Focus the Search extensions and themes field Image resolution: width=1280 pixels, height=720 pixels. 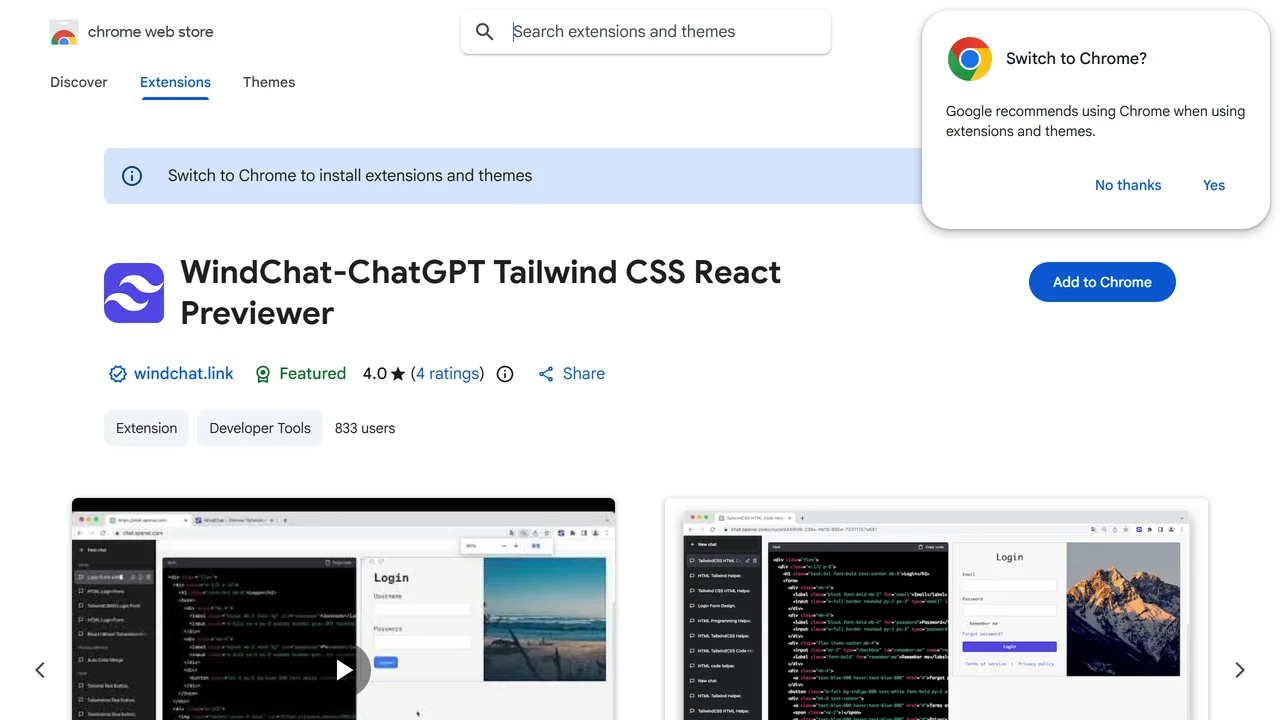pos(646,32)
